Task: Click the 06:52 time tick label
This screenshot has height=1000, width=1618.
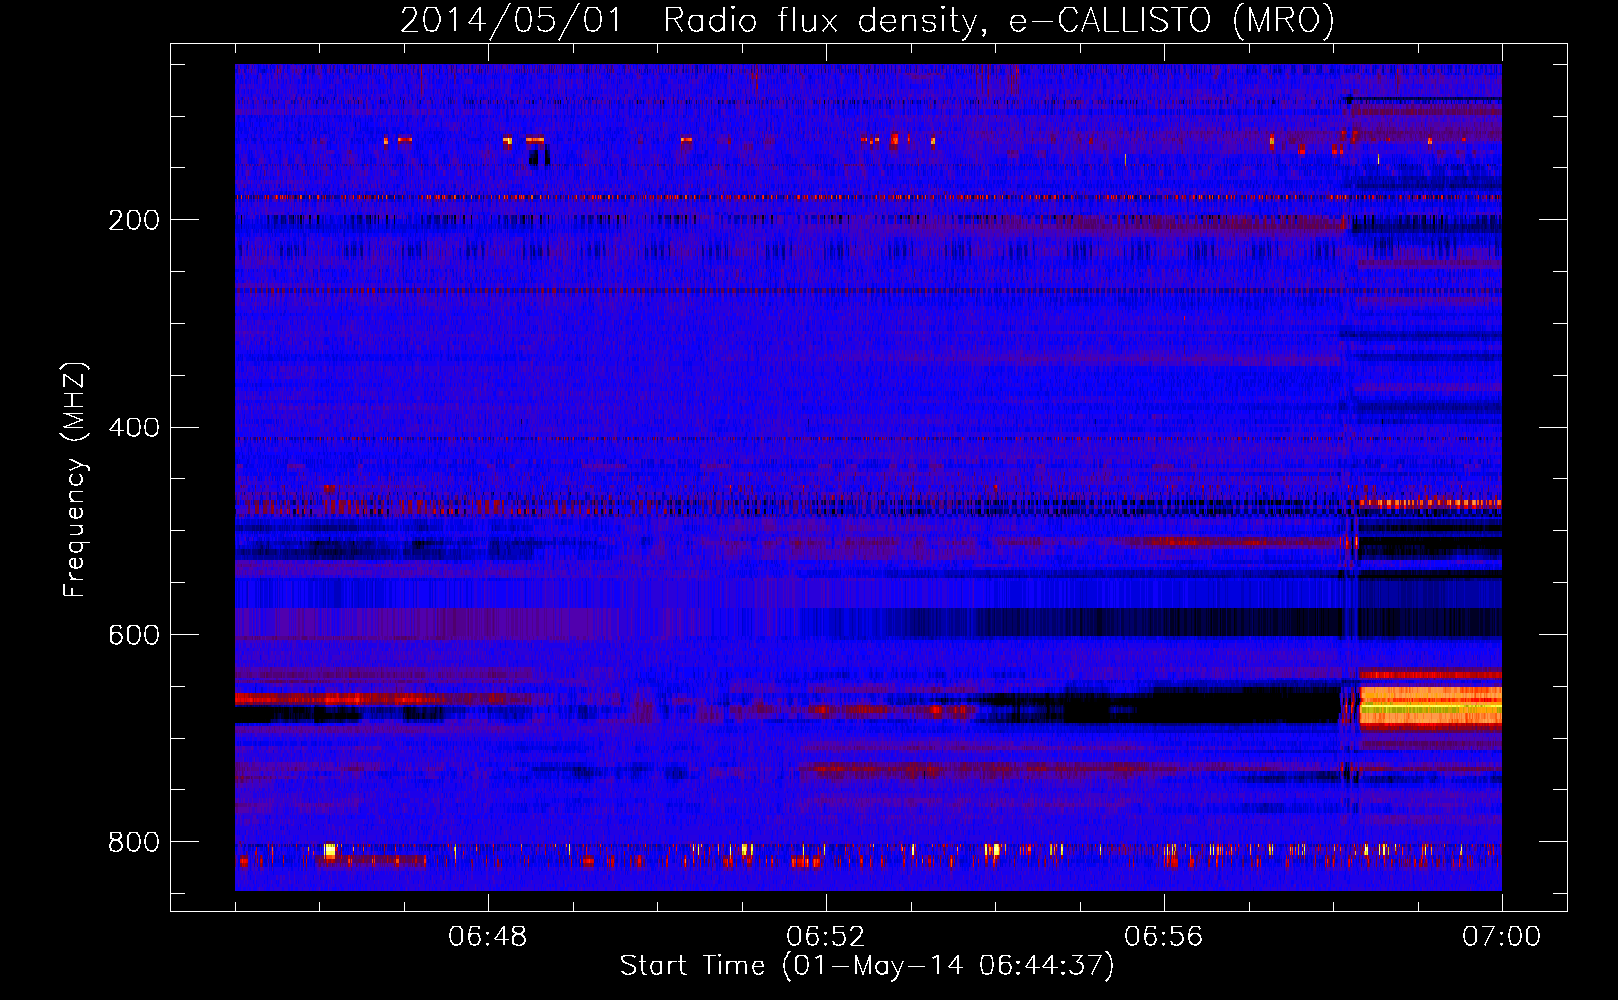Action: (x=826, y=937)
